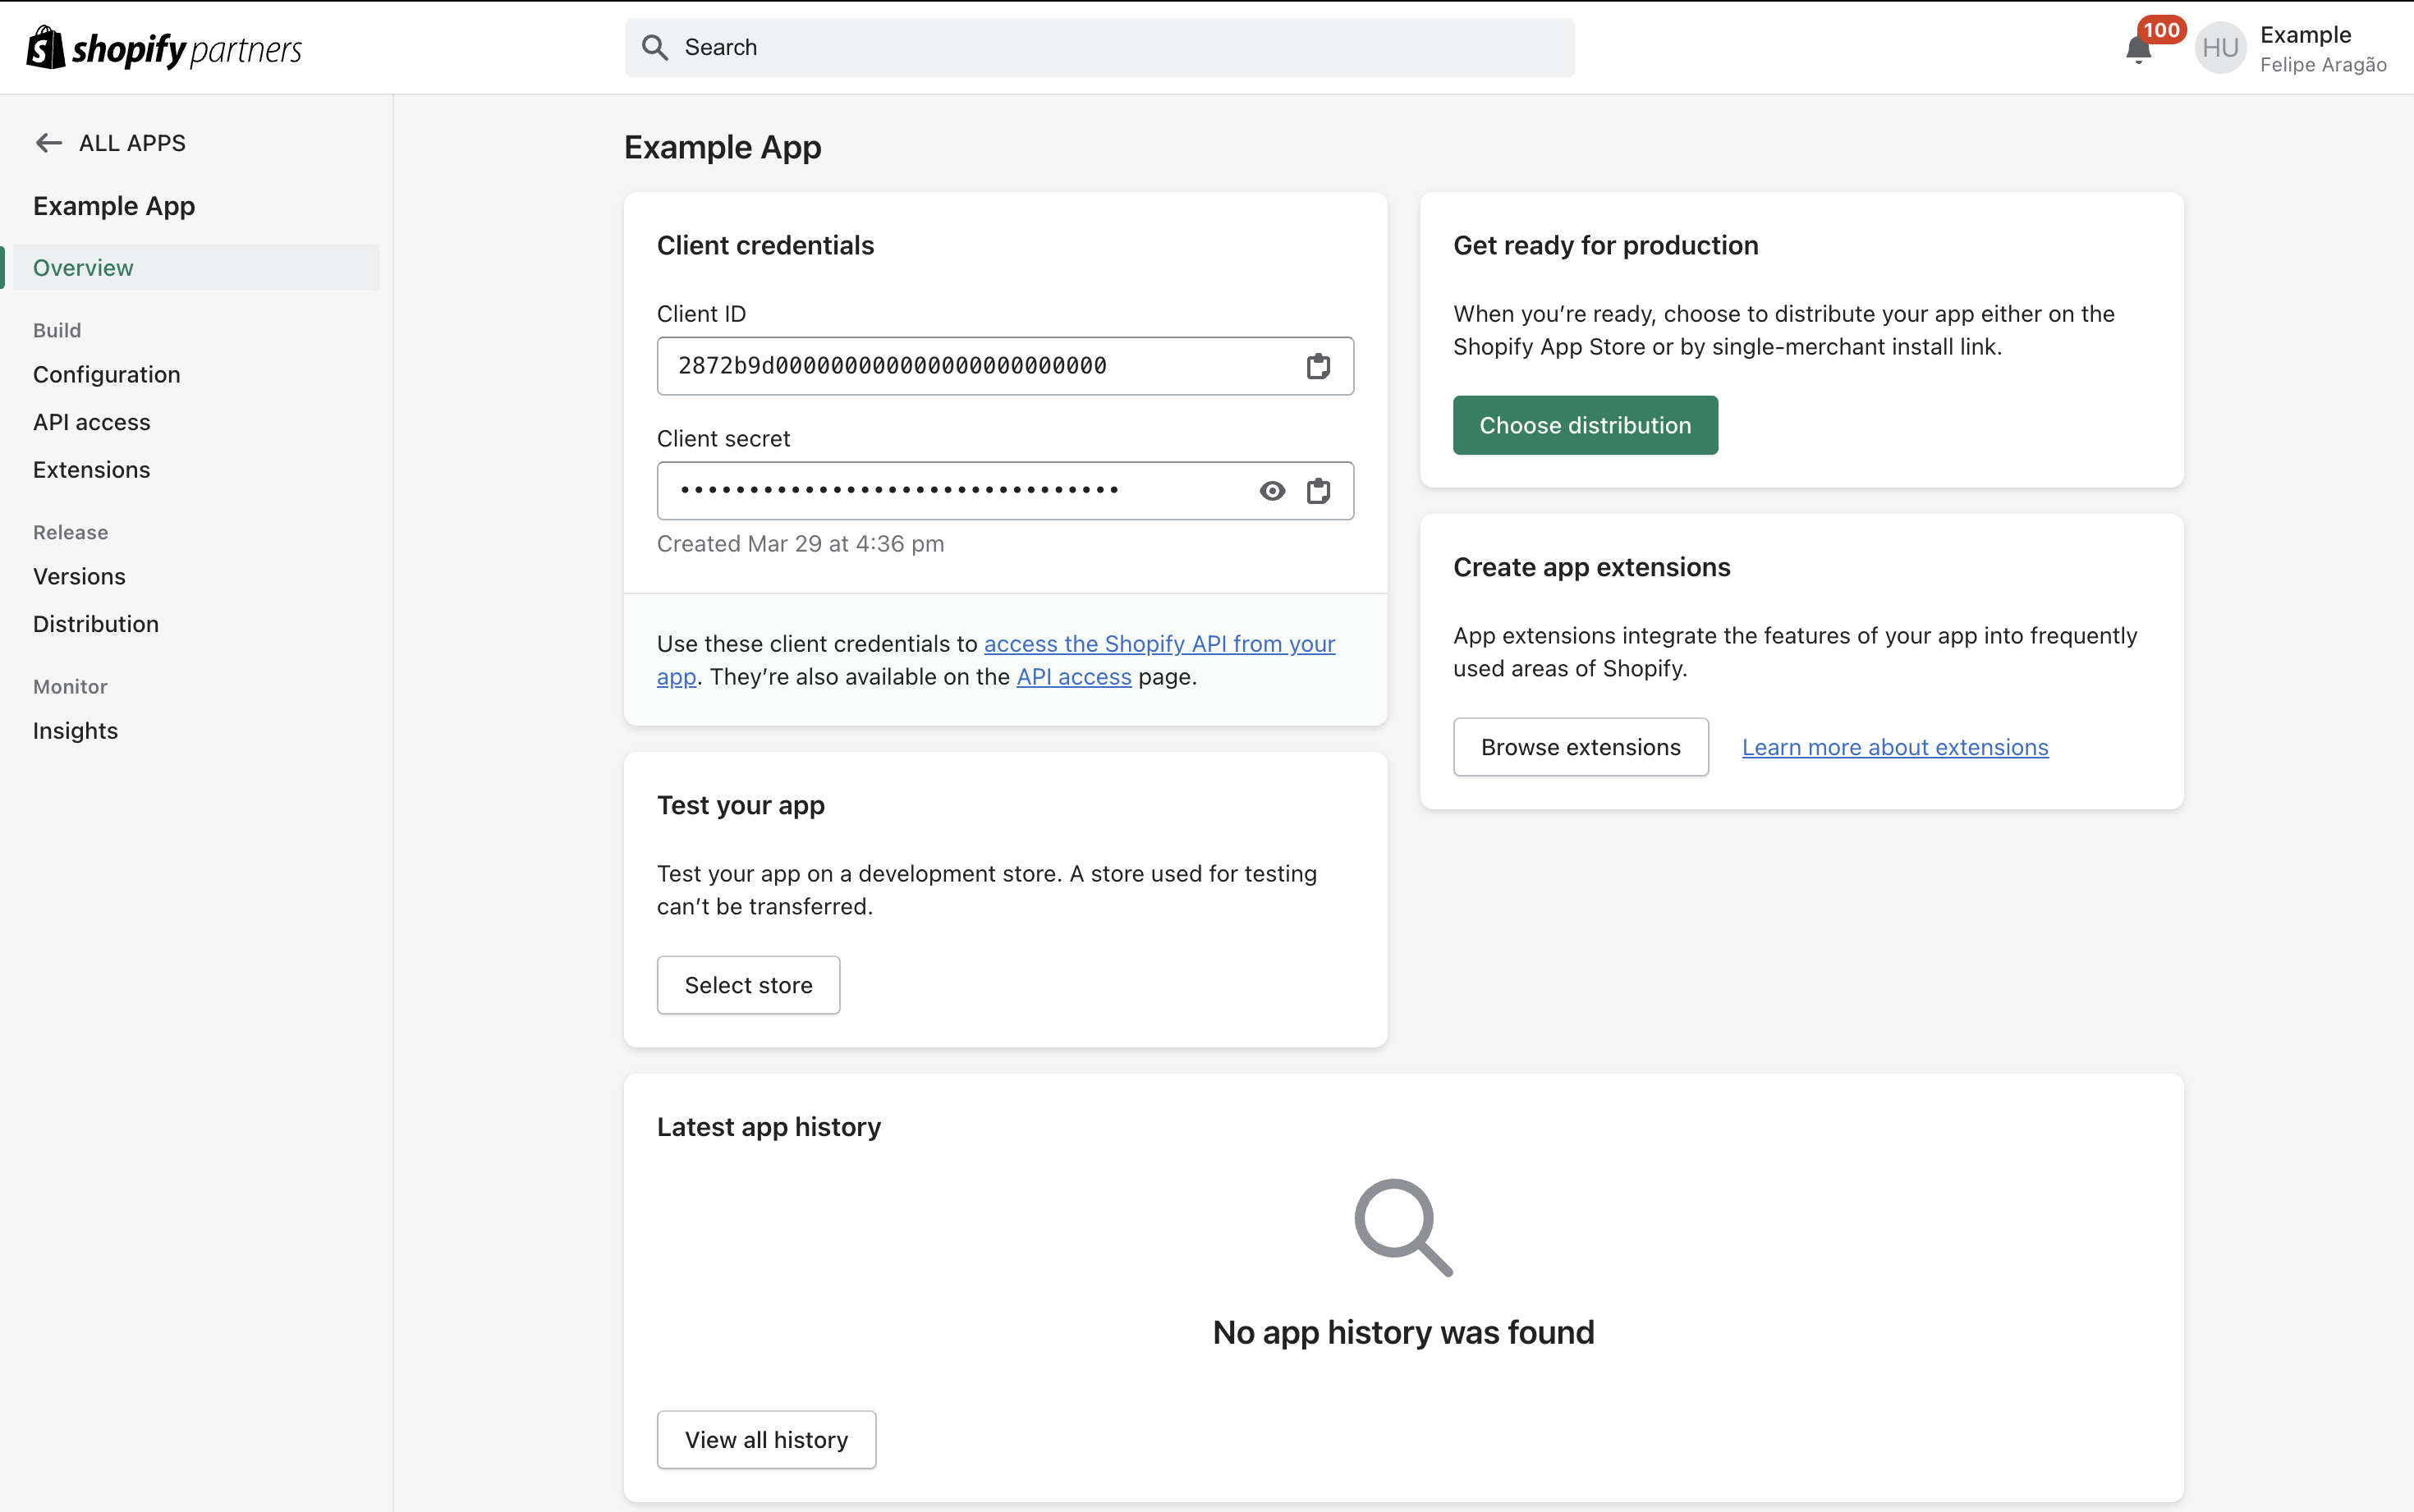Click the 'Create app extensions' heading
2414x1512 pixels.
pos(1591,568)
